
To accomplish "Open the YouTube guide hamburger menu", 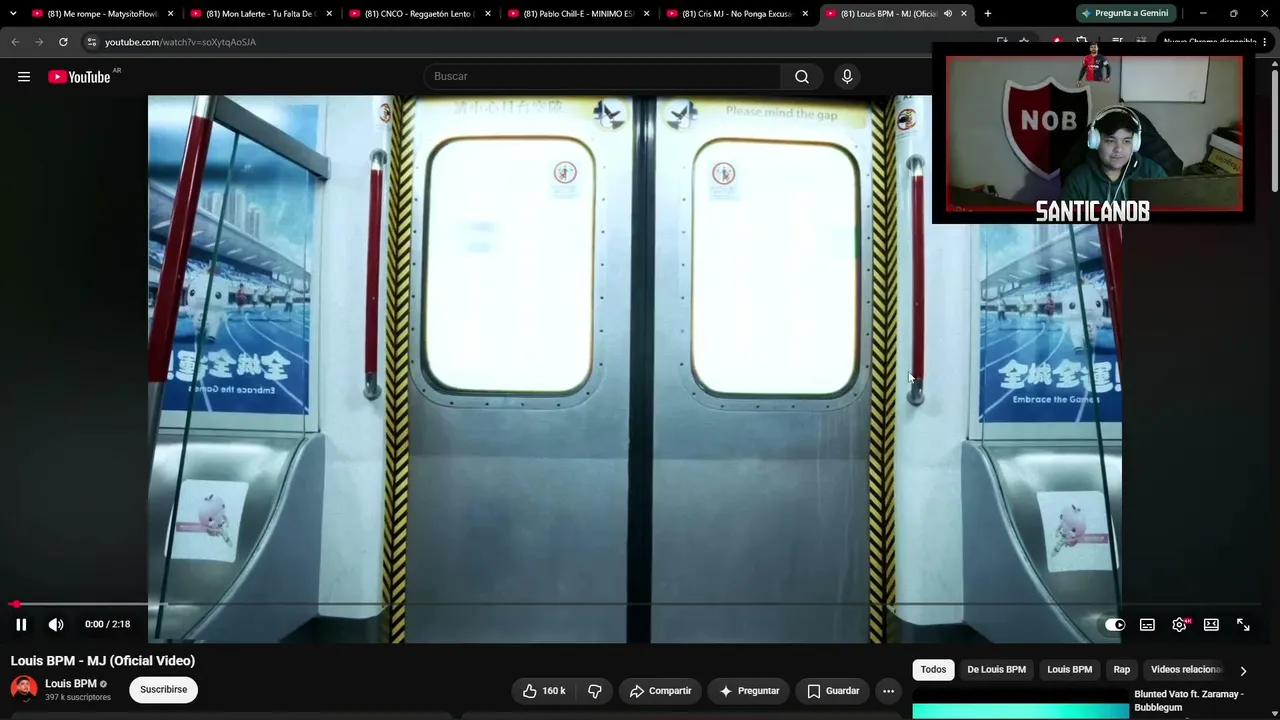I will 24,77.
